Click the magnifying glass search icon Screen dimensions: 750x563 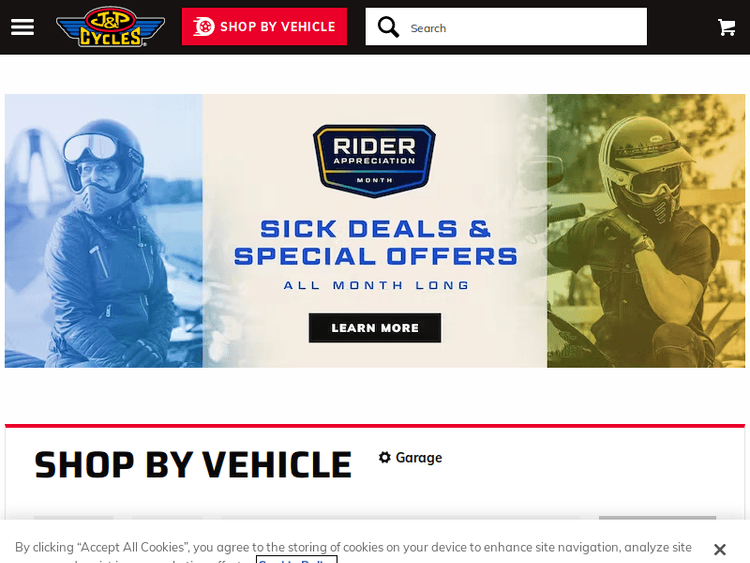388,27
